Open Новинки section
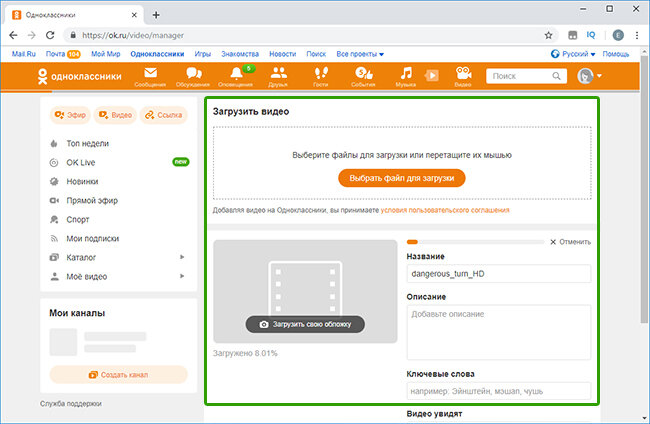The height and width of the screenshot is (424, 650). click(x=82, y=182)
